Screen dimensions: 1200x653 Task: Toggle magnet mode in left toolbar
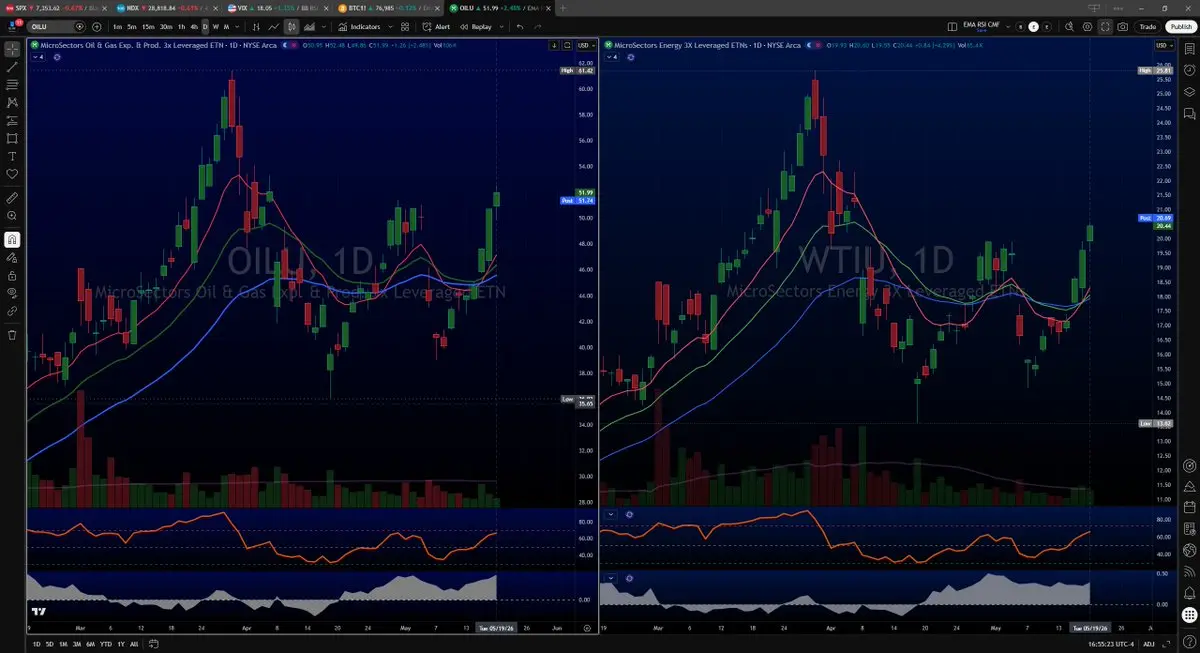point(12,239)
